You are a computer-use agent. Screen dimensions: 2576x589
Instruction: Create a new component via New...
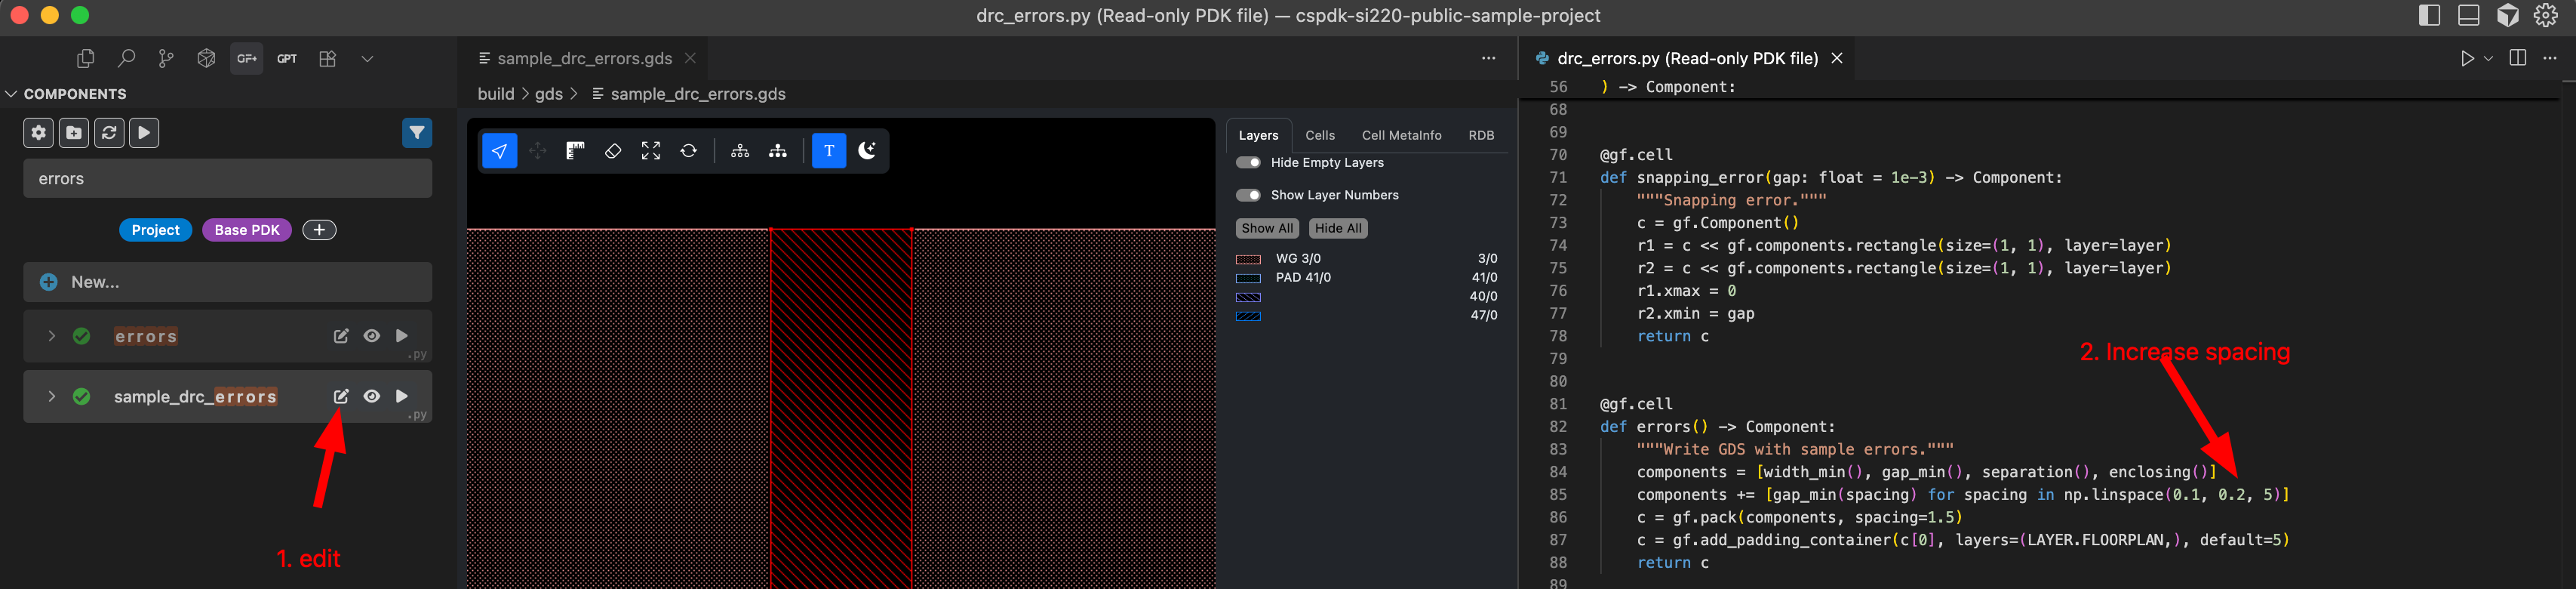tap(228, 282)
